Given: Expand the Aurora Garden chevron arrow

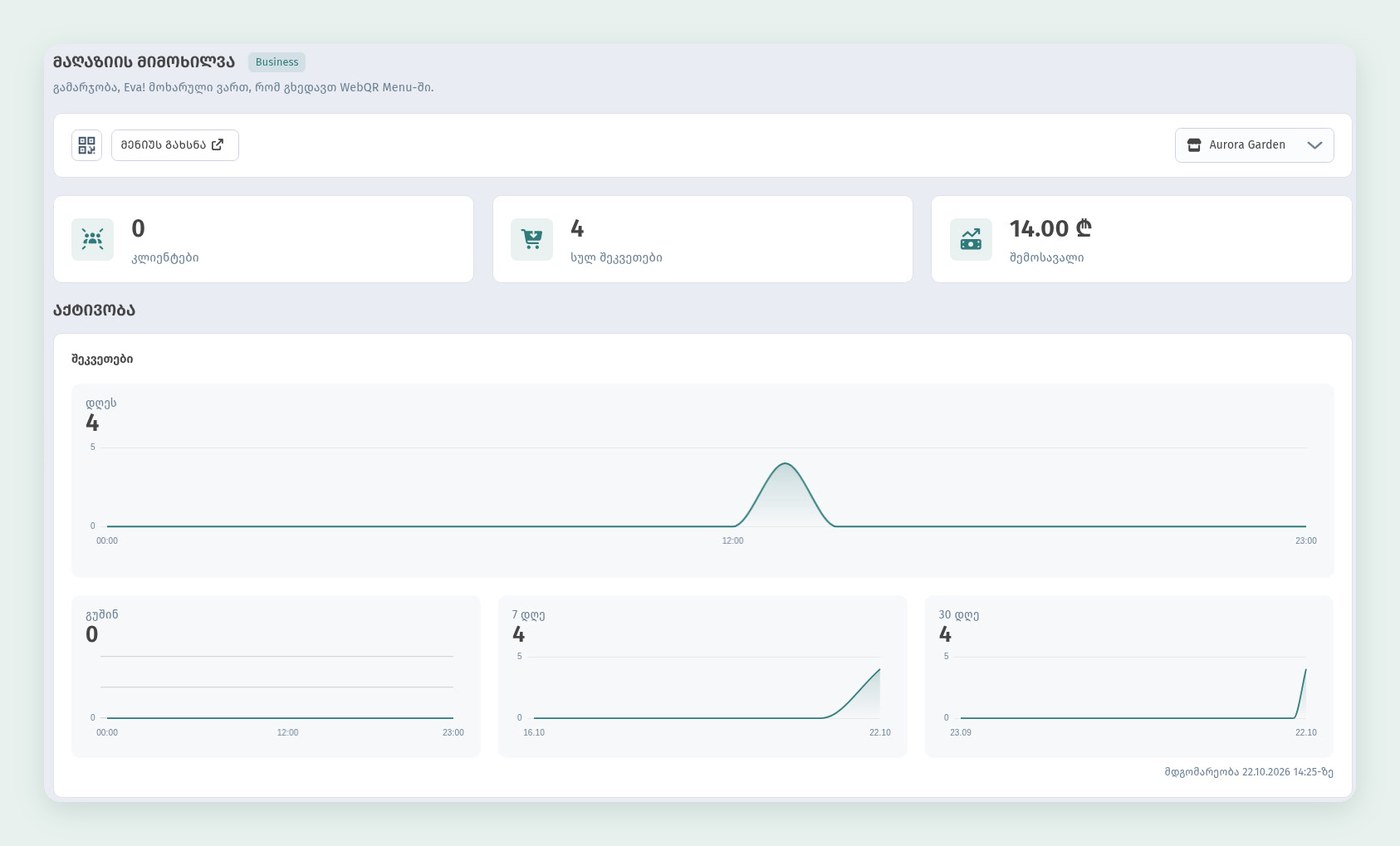Looking at the screenshot, I should 1315,145.
